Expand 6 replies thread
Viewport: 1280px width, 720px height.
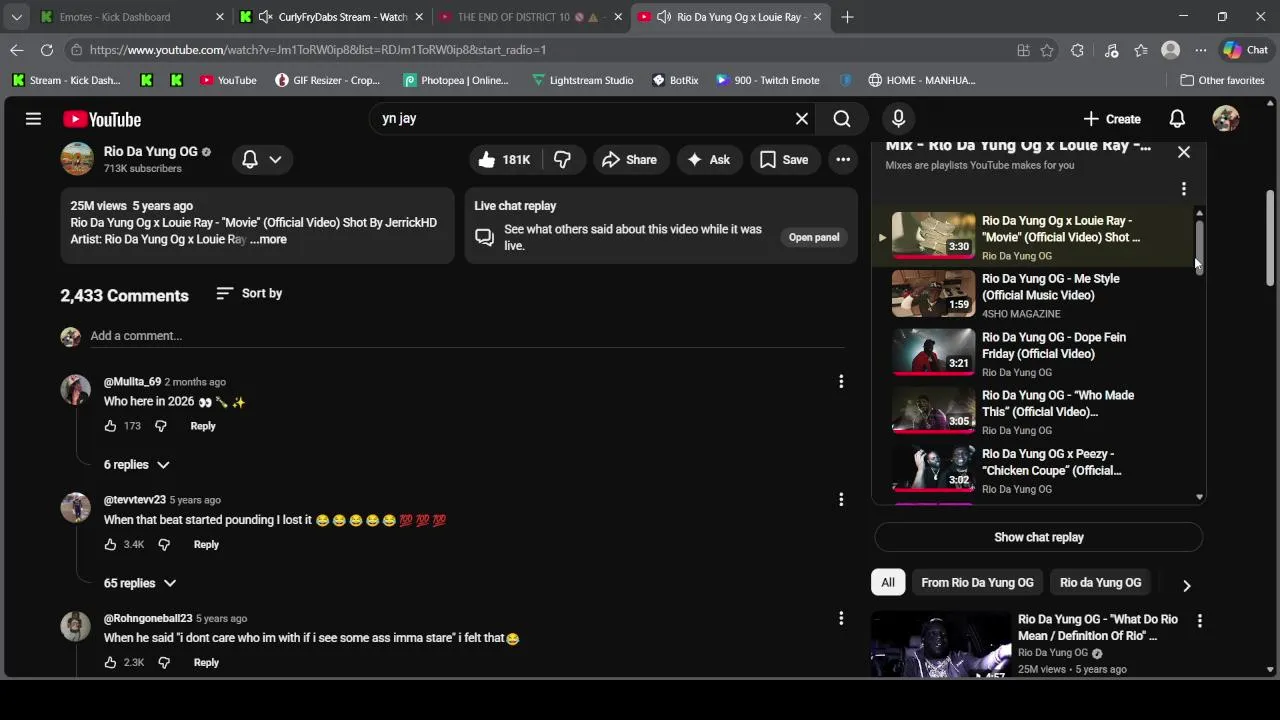pos(137,465)
